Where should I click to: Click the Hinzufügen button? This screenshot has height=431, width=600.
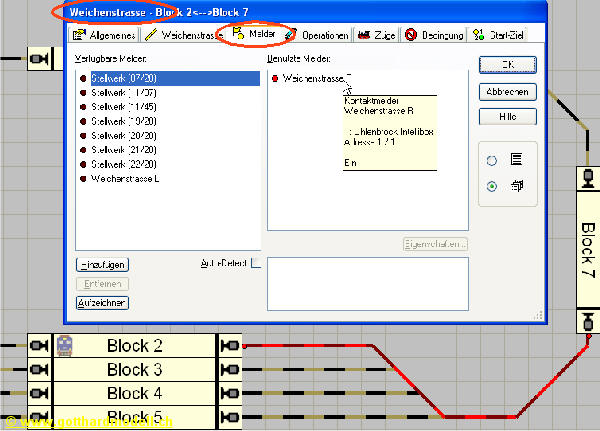click(x=103, y=264)
